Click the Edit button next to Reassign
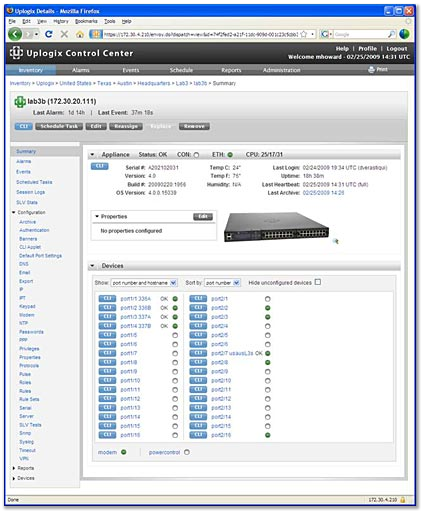This screenshot has width=425, height=515. click(x=96, y=126)
